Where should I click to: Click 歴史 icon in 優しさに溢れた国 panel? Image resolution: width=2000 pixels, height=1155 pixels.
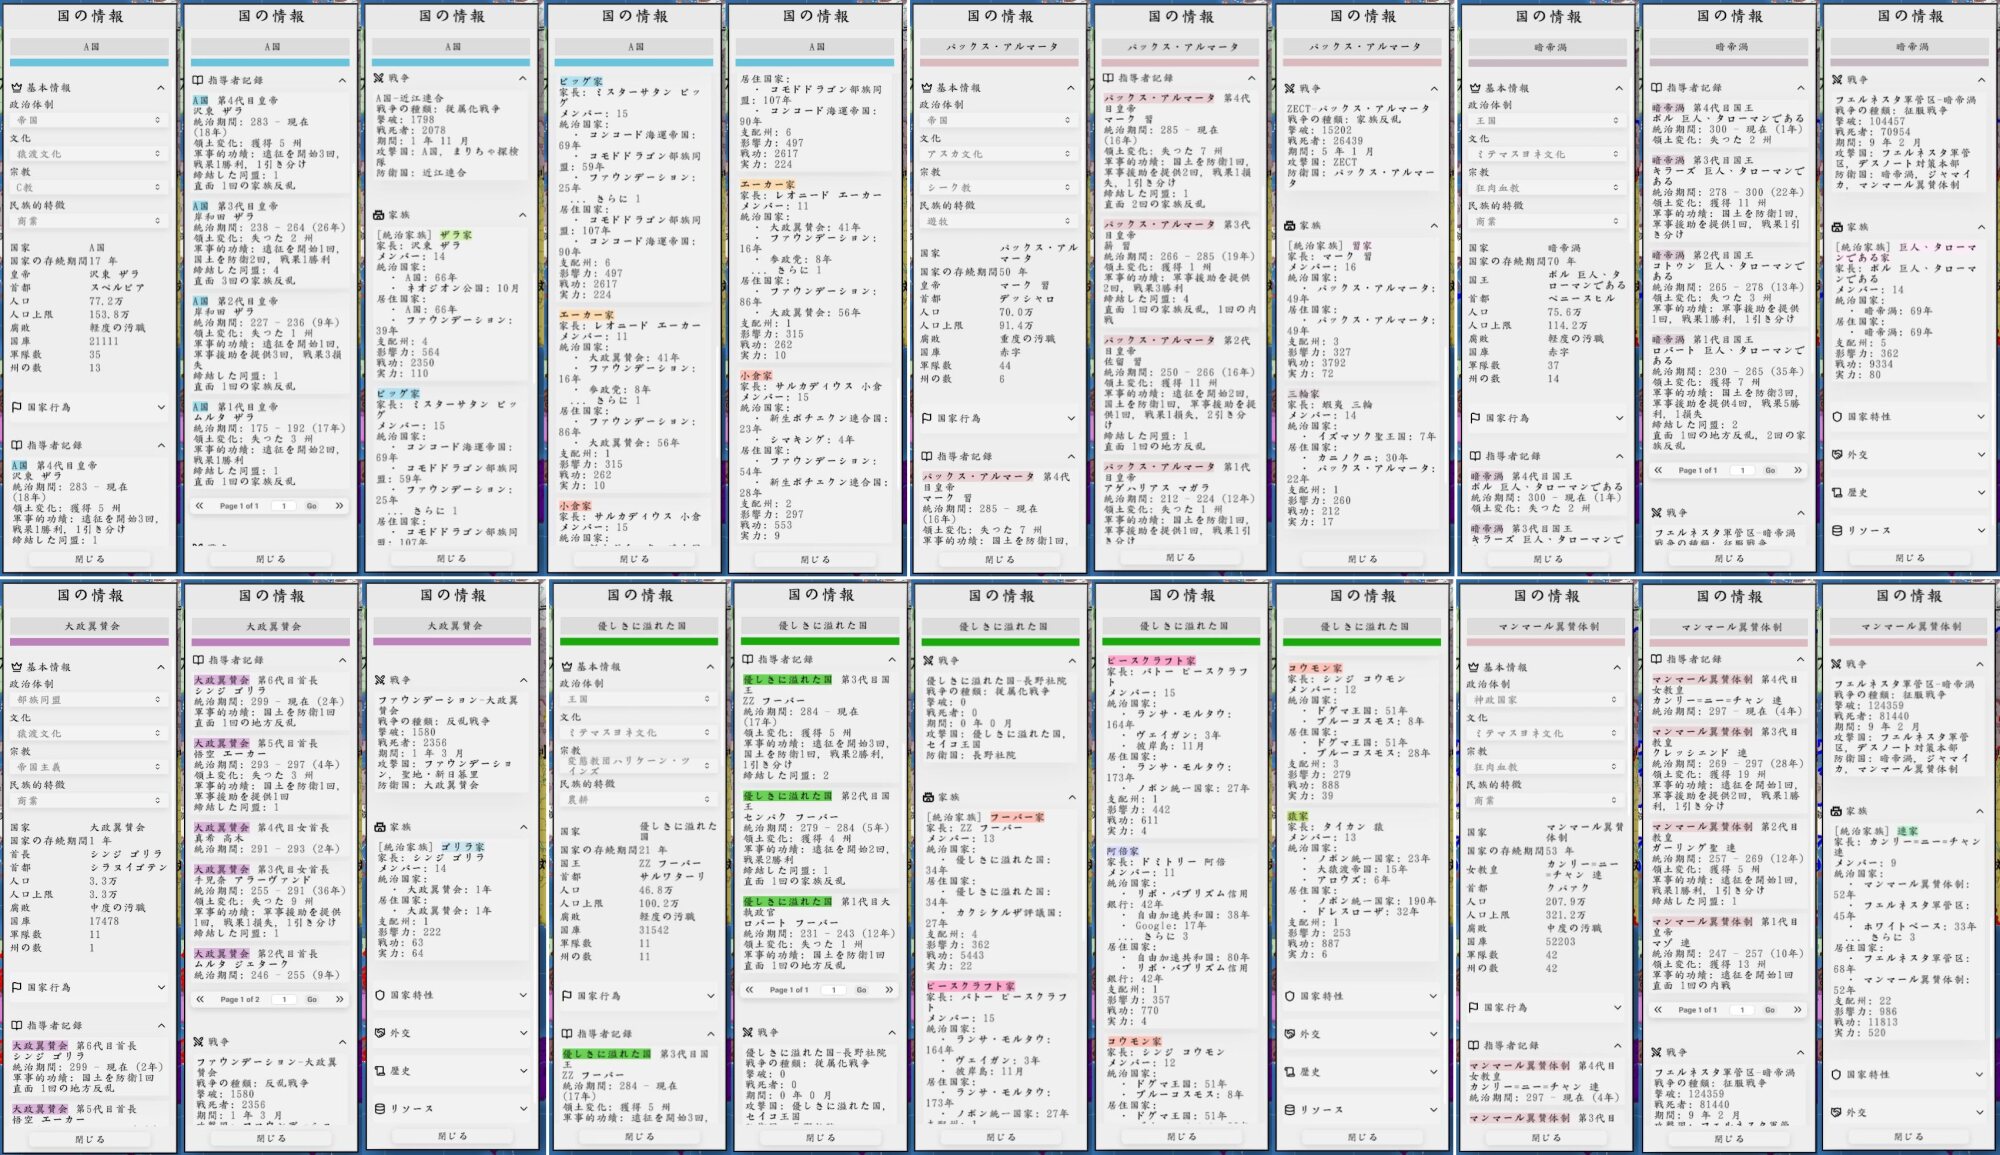coord(1291,1072)
